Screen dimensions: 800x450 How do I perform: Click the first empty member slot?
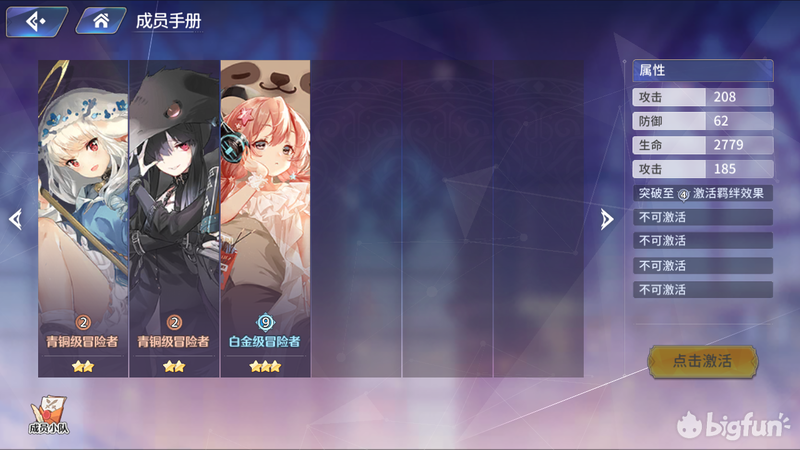[x=356, y=218]
